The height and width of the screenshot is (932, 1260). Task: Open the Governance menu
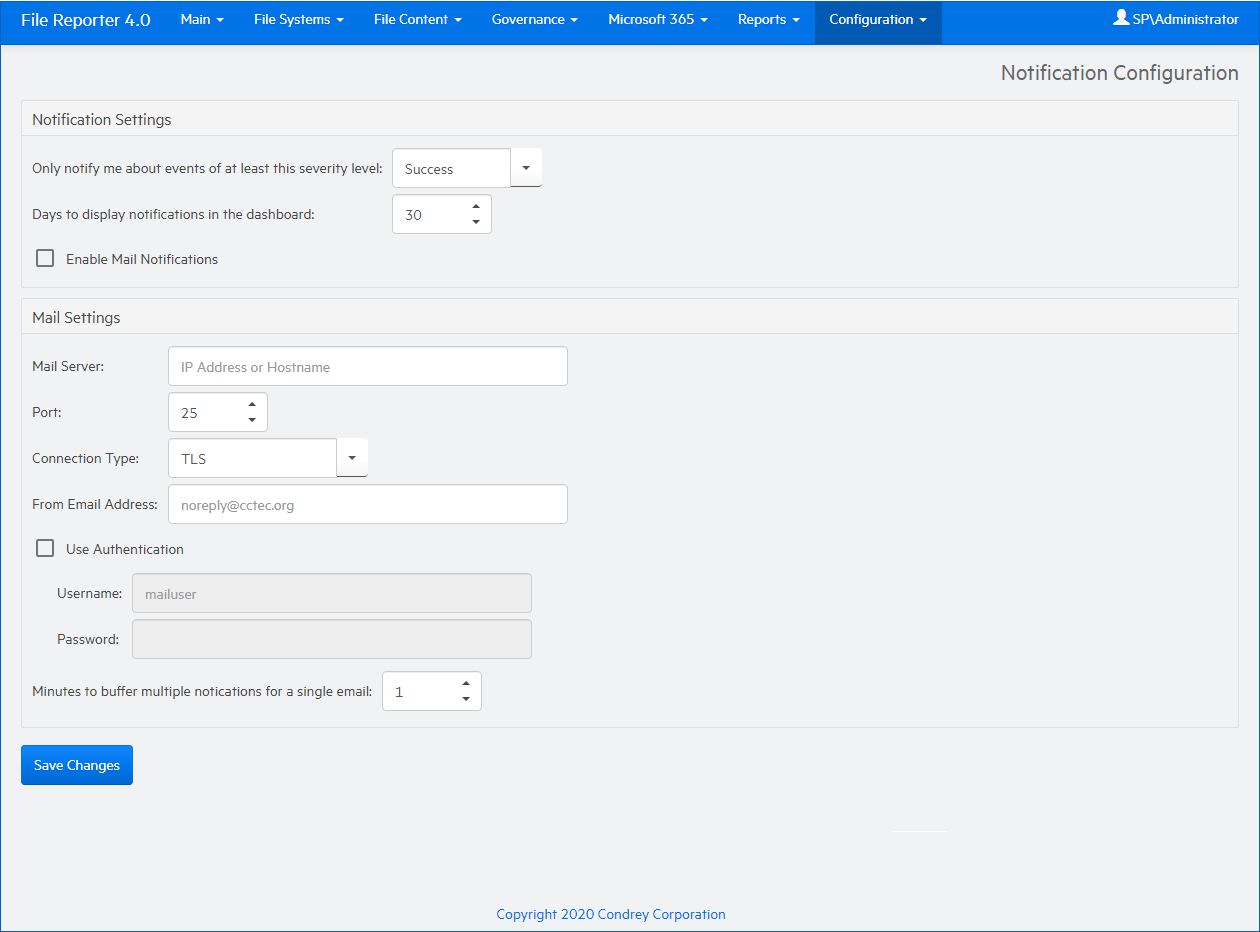(x=534, y=20)
